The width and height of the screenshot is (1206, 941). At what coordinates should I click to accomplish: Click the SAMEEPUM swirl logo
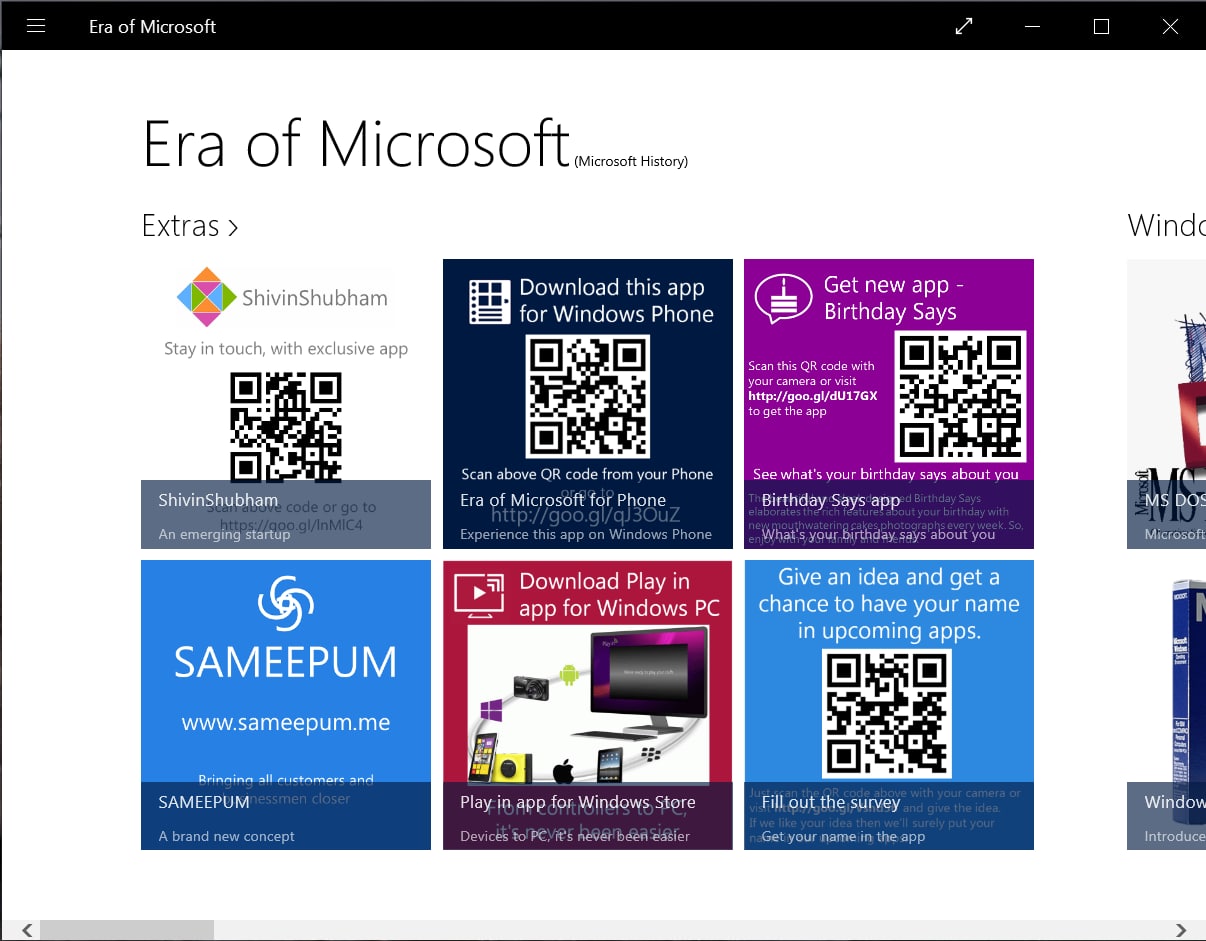point(286,602)
